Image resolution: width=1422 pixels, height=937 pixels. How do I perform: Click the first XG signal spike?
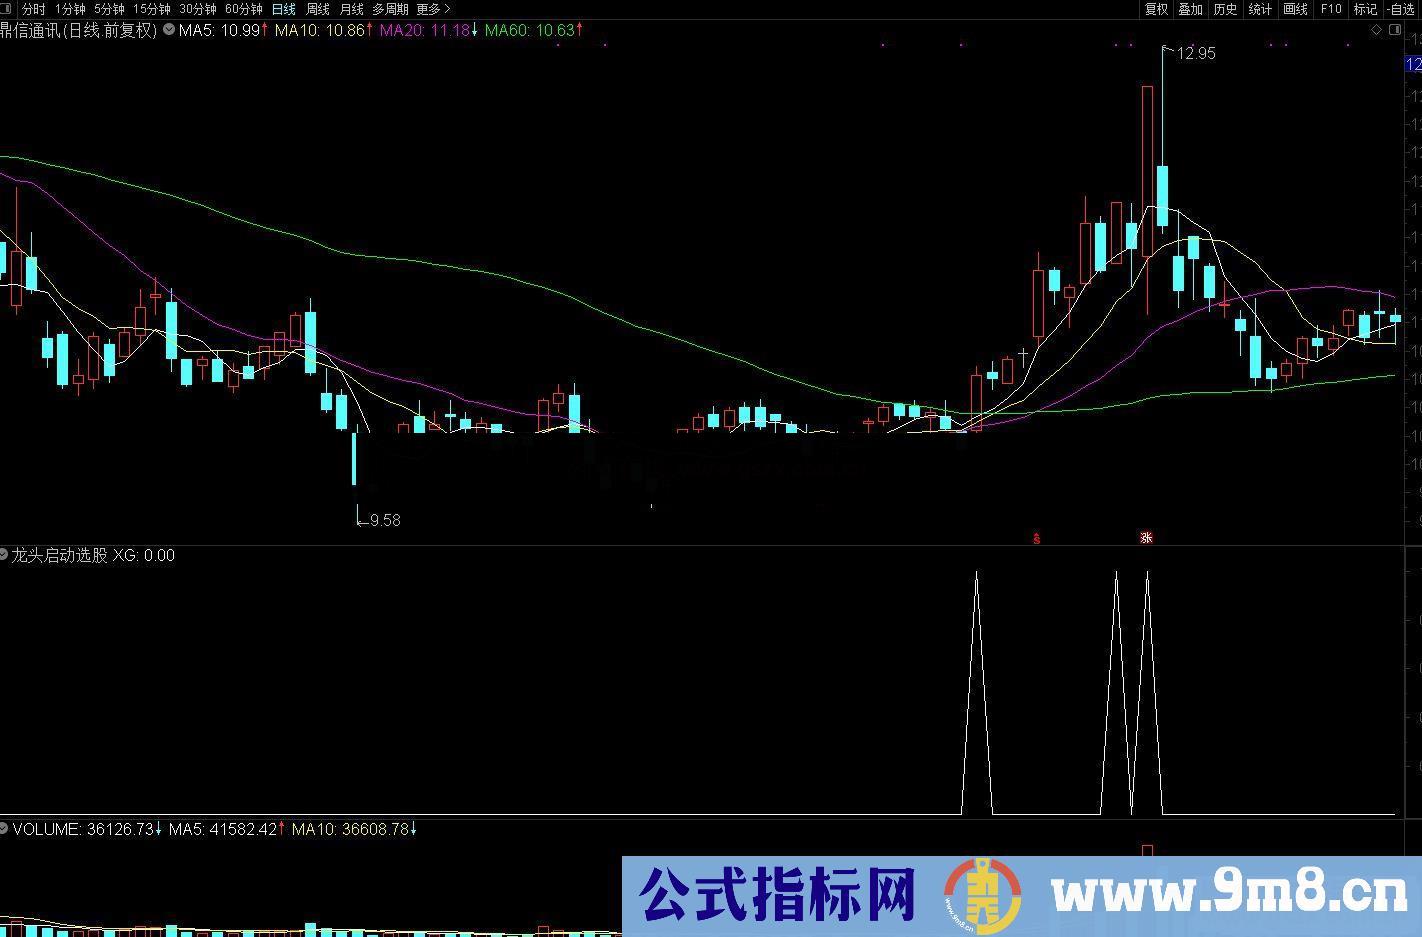click(x=977, y=692)
